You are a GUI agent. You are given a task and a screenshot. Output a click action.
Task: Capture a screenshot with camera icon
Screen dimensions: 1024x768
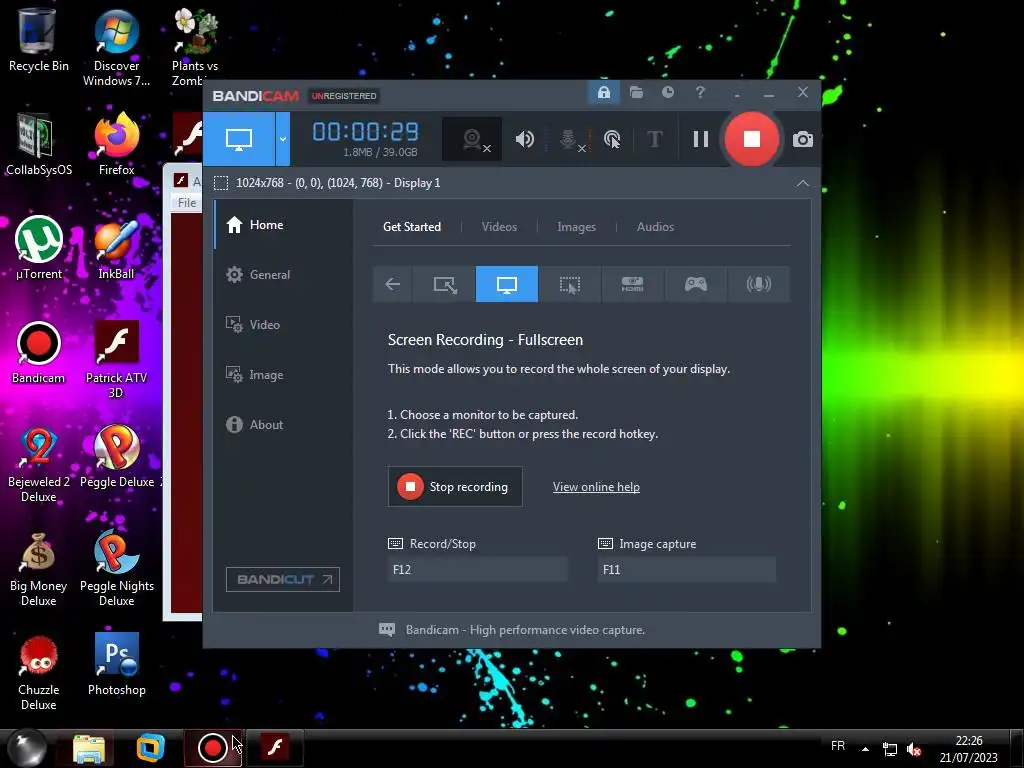(x=803, y=139)
